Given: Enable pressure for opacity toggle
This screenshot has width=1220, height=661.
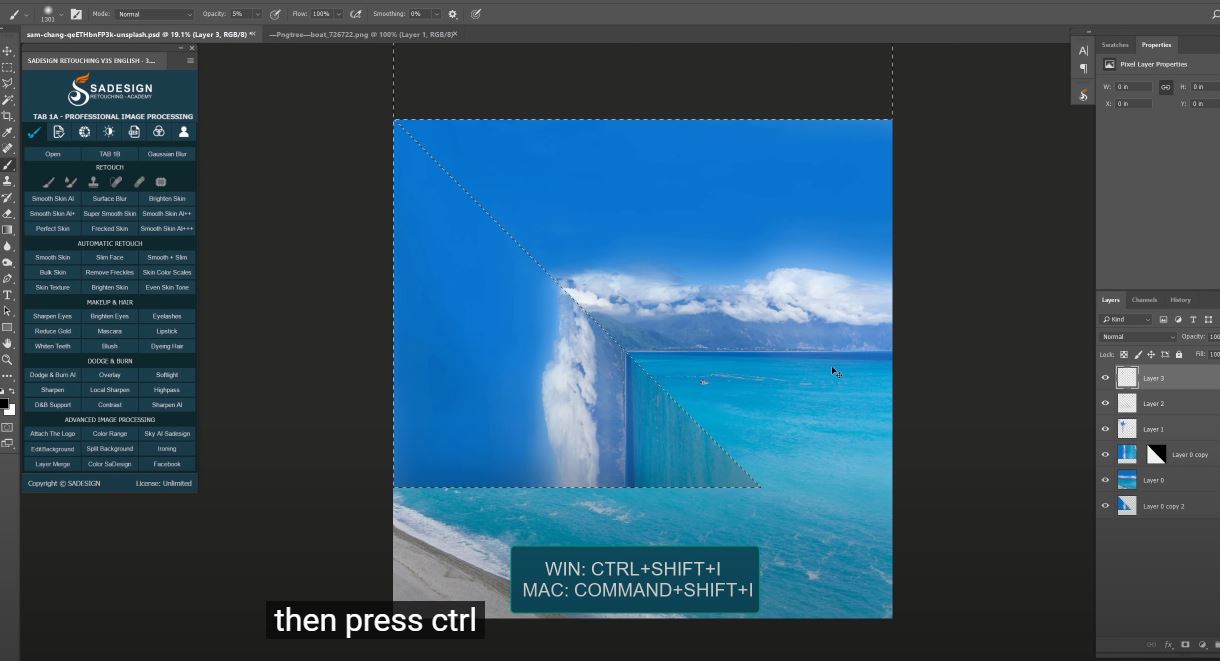Looking at the screenshot, I should coord(274,14).
